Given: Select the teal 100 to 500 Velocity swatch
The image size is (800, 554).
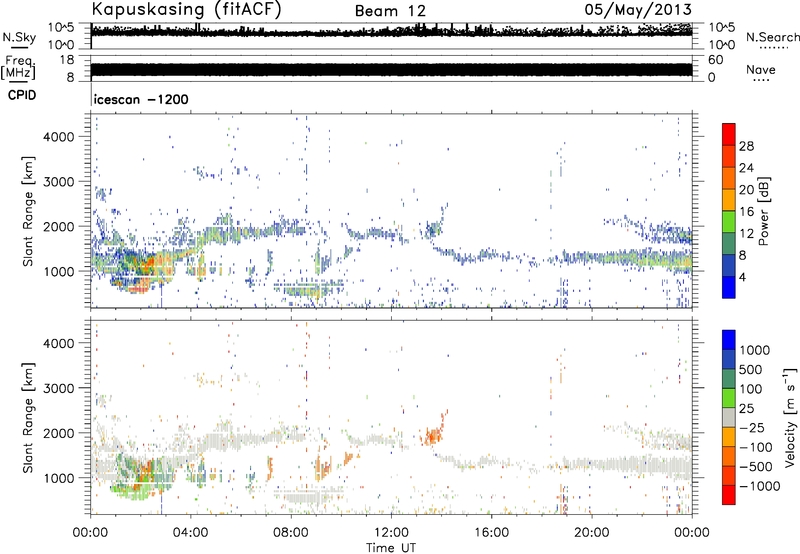Looking at the screenshot, I should click(729, 379).
